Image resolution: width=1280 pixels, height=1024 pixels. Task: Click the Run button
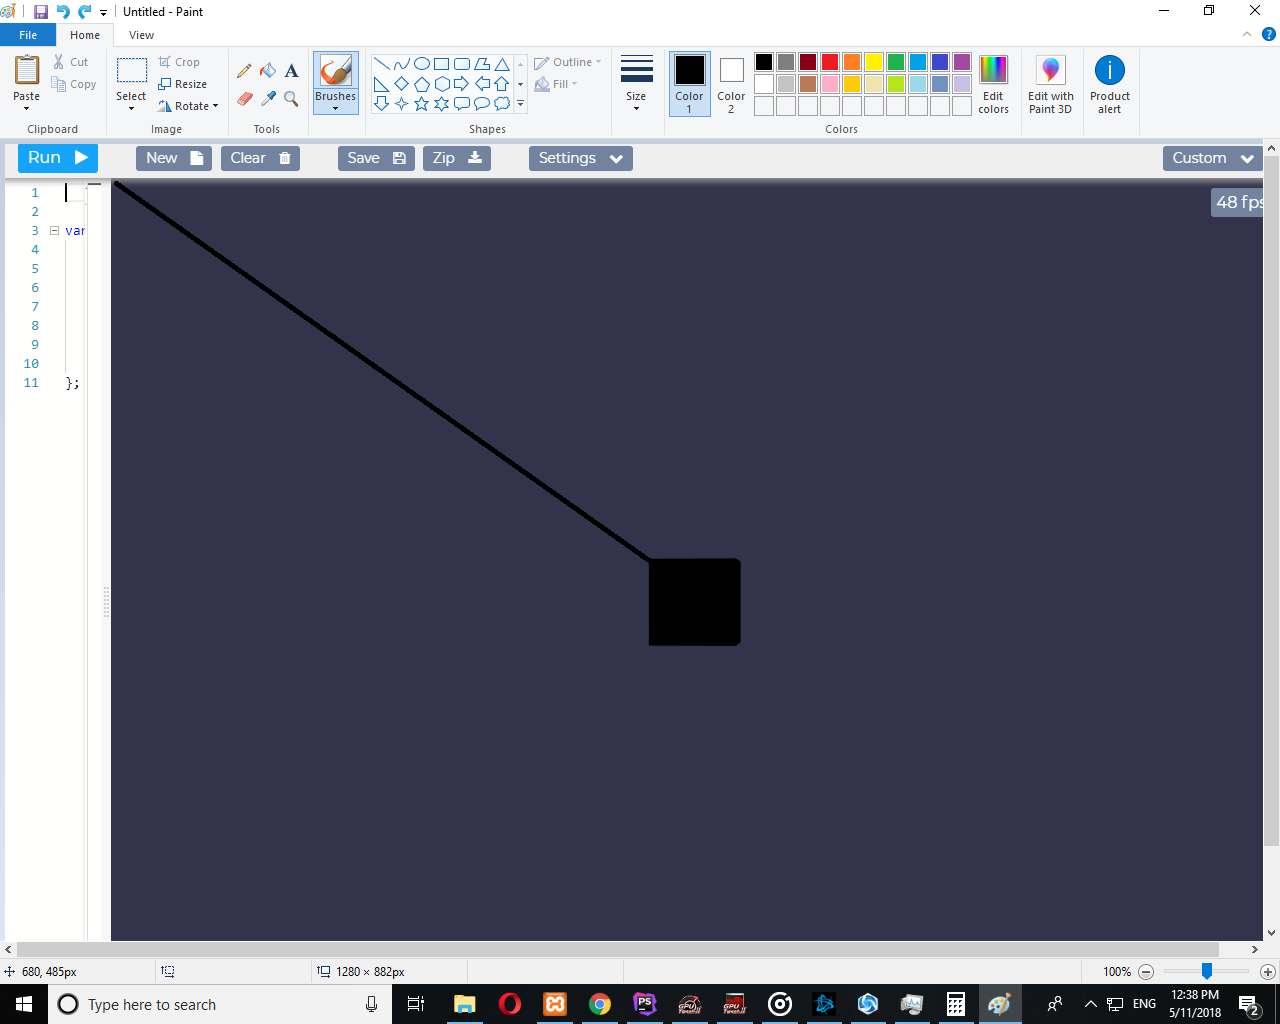pos(58,158)
